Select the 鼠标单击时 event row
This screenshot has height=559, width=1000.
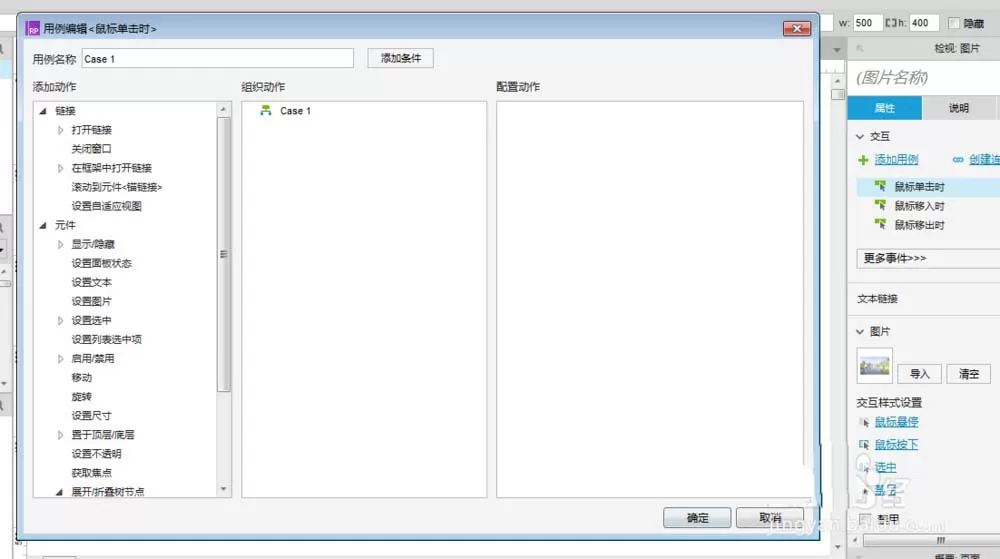coord(928,187)
